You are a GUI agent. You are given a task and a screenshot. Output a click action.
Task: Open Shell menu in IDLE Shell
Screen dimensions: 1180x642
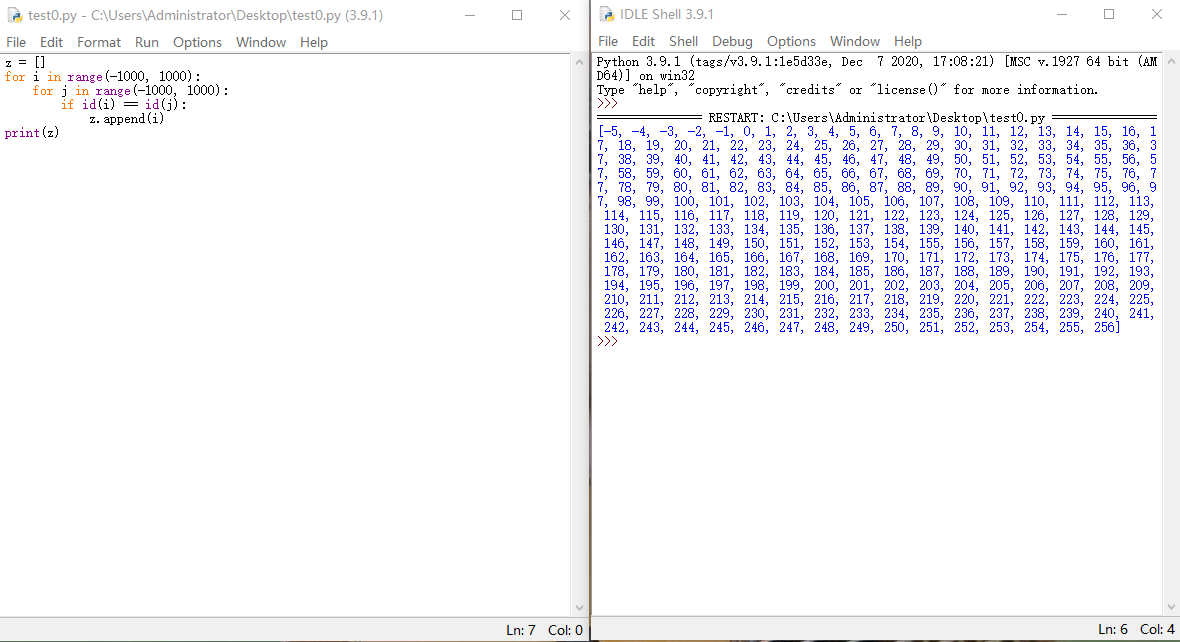[683, 41]
